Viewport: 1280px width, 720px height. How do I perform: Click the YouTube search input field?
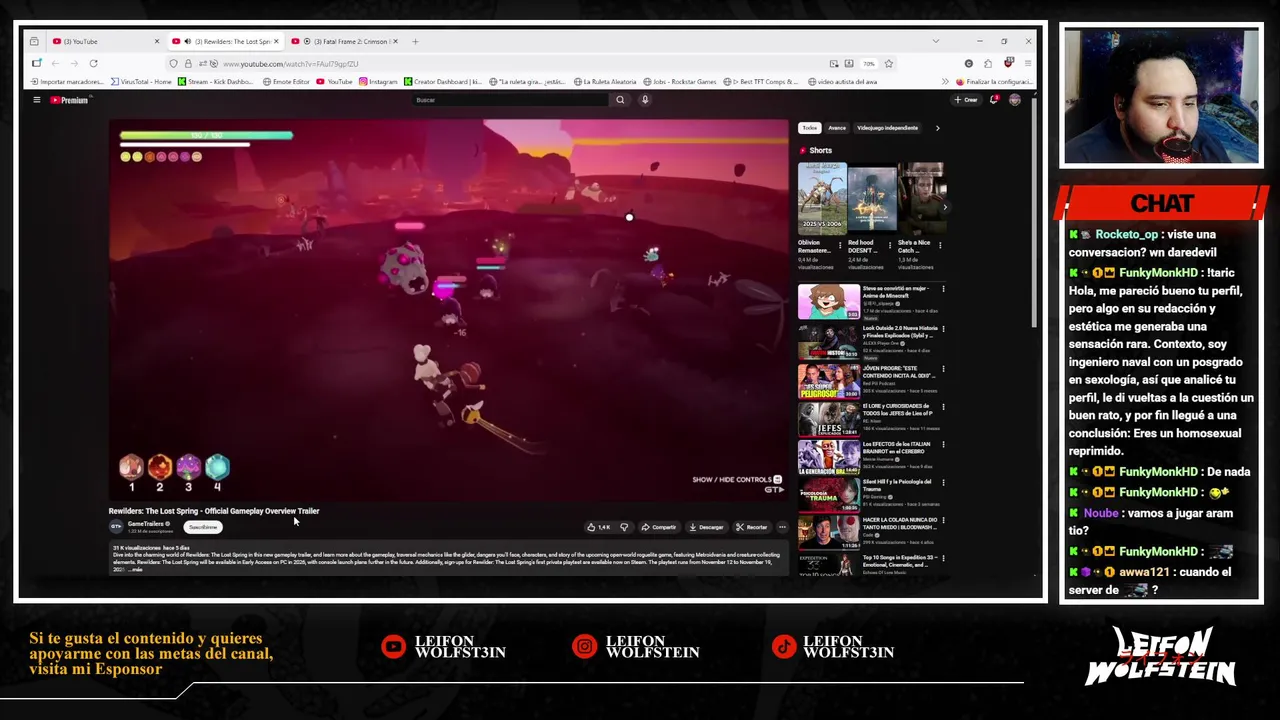pos(510,100)
